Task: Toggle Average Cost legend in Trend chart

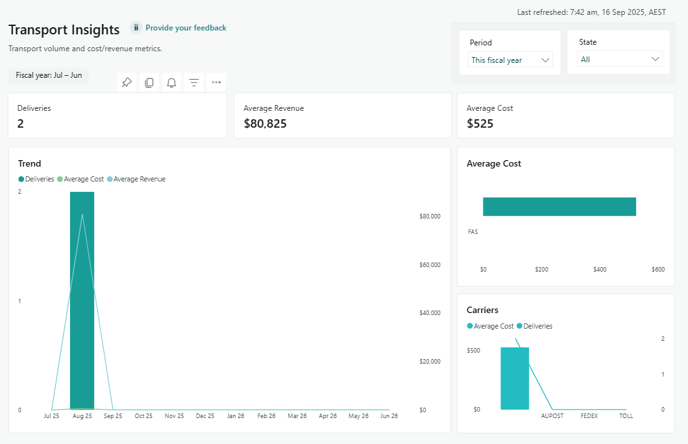Action: 81,179
